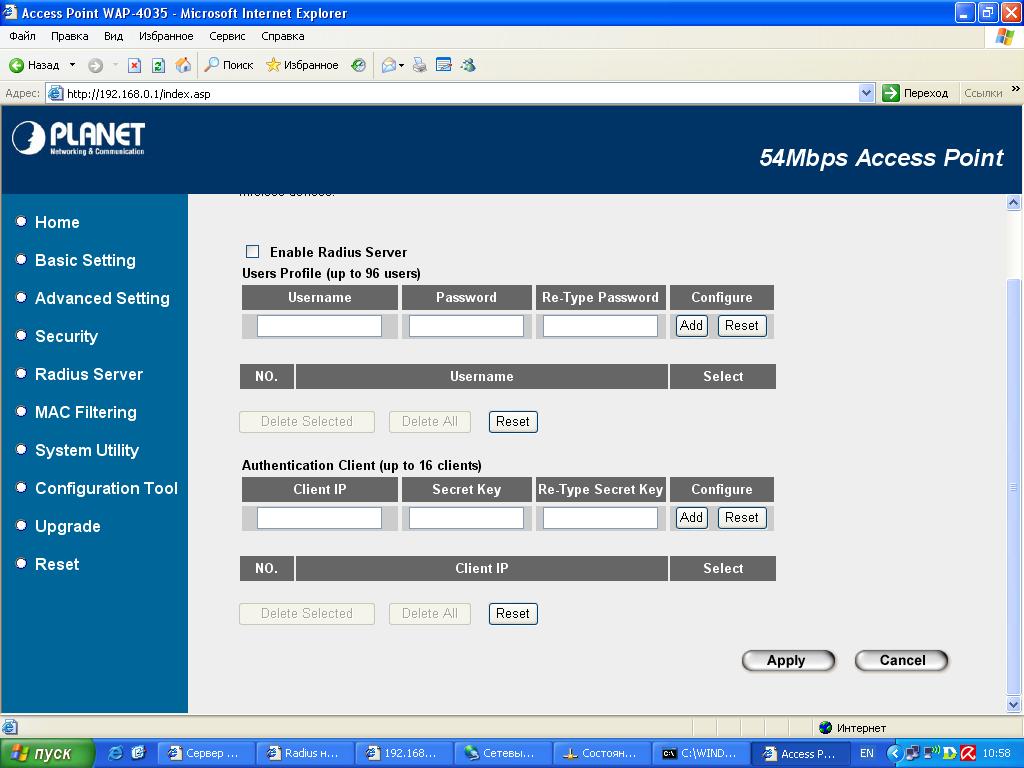Open System Utility page
This screenshot has height=768, width=1024.
tap(87, 450)
